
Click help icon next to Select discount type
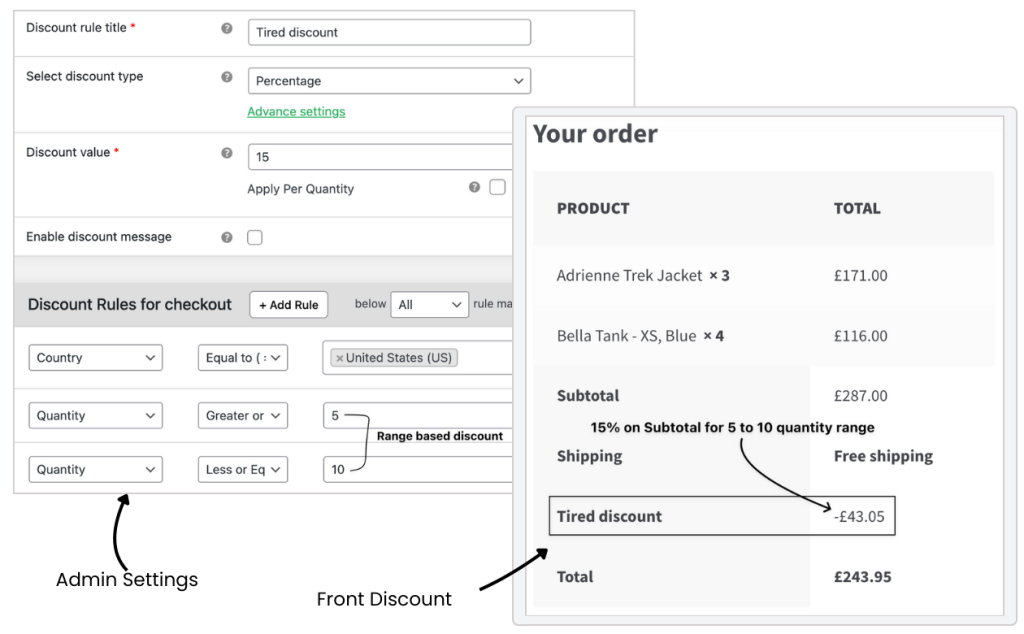(x=227, y=77)
